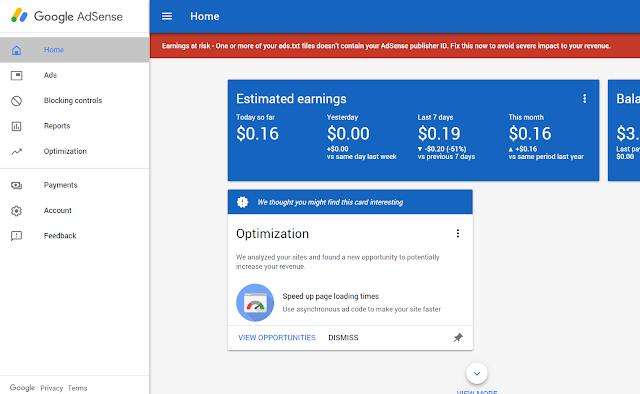Click 'Speed up page loading times' heading
The width and height of the screenshot is (640, 394).
click(331, 296)
